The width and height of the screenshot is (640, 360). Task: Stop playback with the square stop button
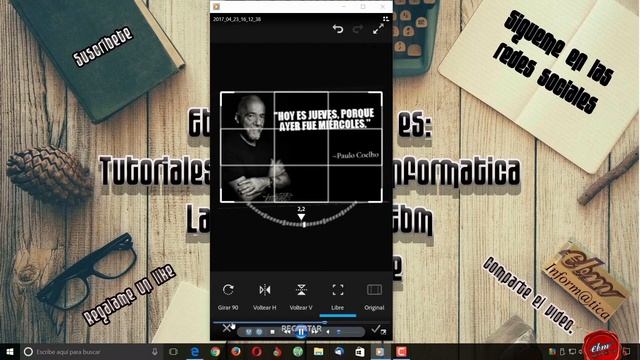pos(272,332)
